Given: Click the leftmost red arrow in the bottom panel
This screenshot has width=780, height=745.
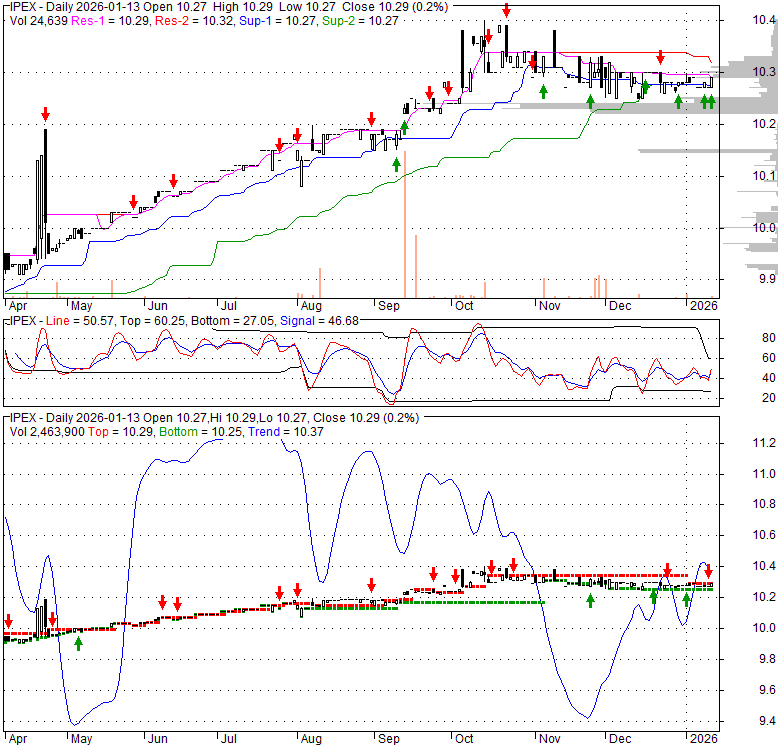Looking at the screenshot, I should click(x=9, y=620).
